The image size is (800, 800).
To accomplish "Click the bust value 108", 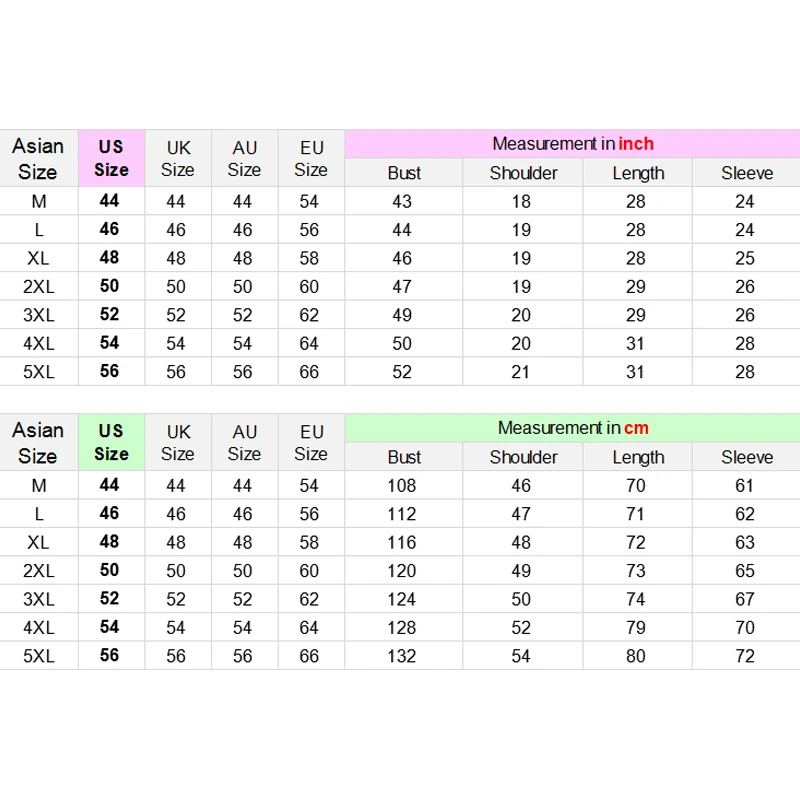I will [404, 486].
